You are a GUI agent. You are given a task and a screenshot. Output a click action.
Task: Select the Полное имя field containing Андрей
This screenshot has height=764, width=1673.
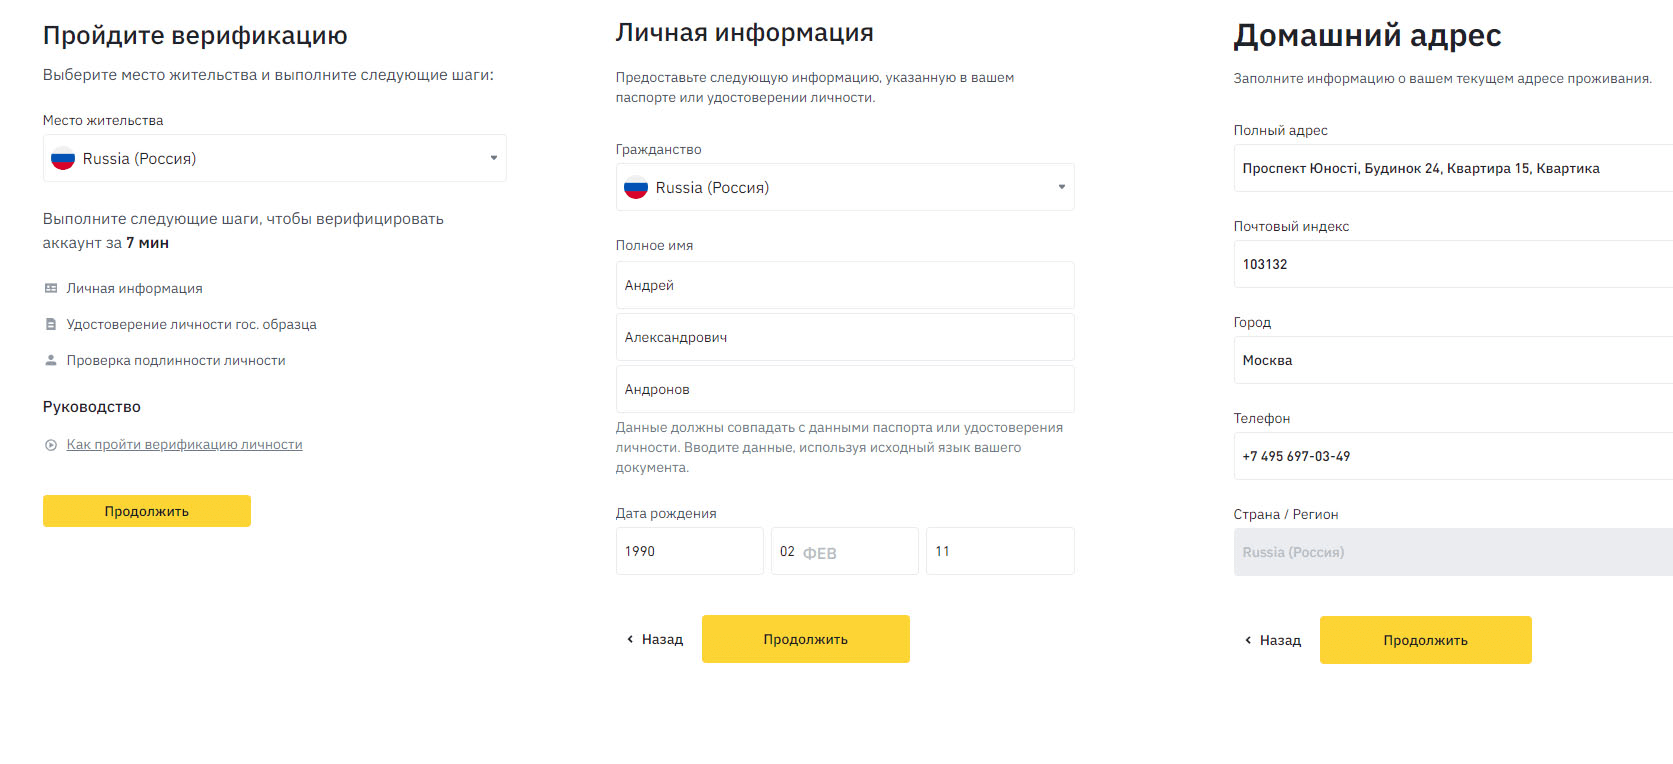coord(844,285)
